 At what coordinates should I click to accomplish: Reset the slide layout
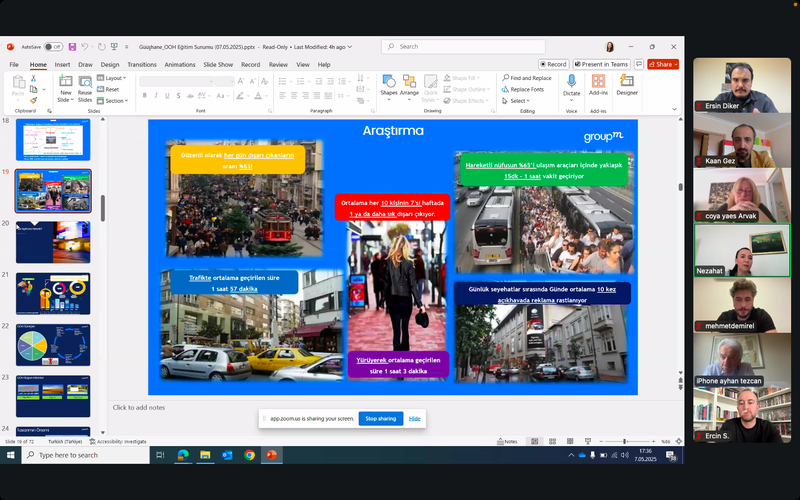click(108, 89)
